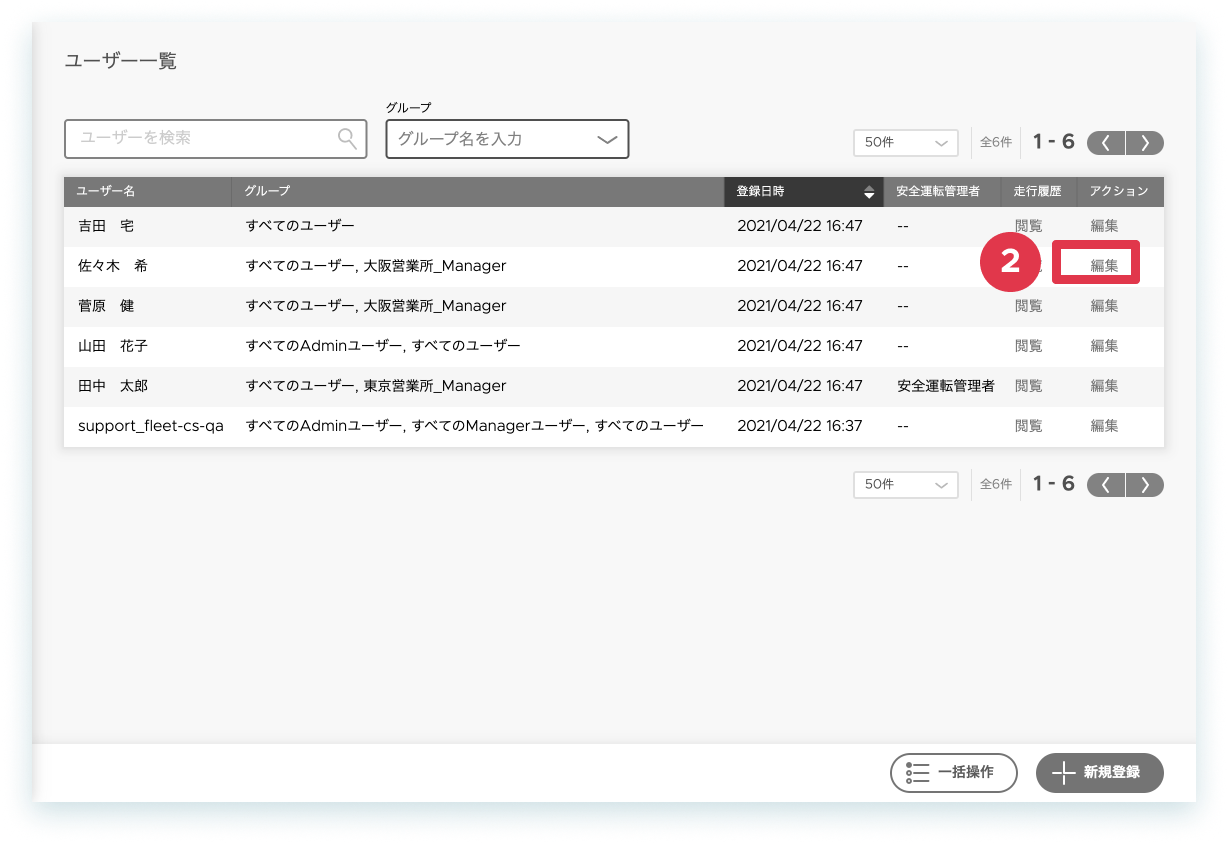Toggle sort arrows on 登録日時 column
The image size is (1228, 844).
coord(869,192)
